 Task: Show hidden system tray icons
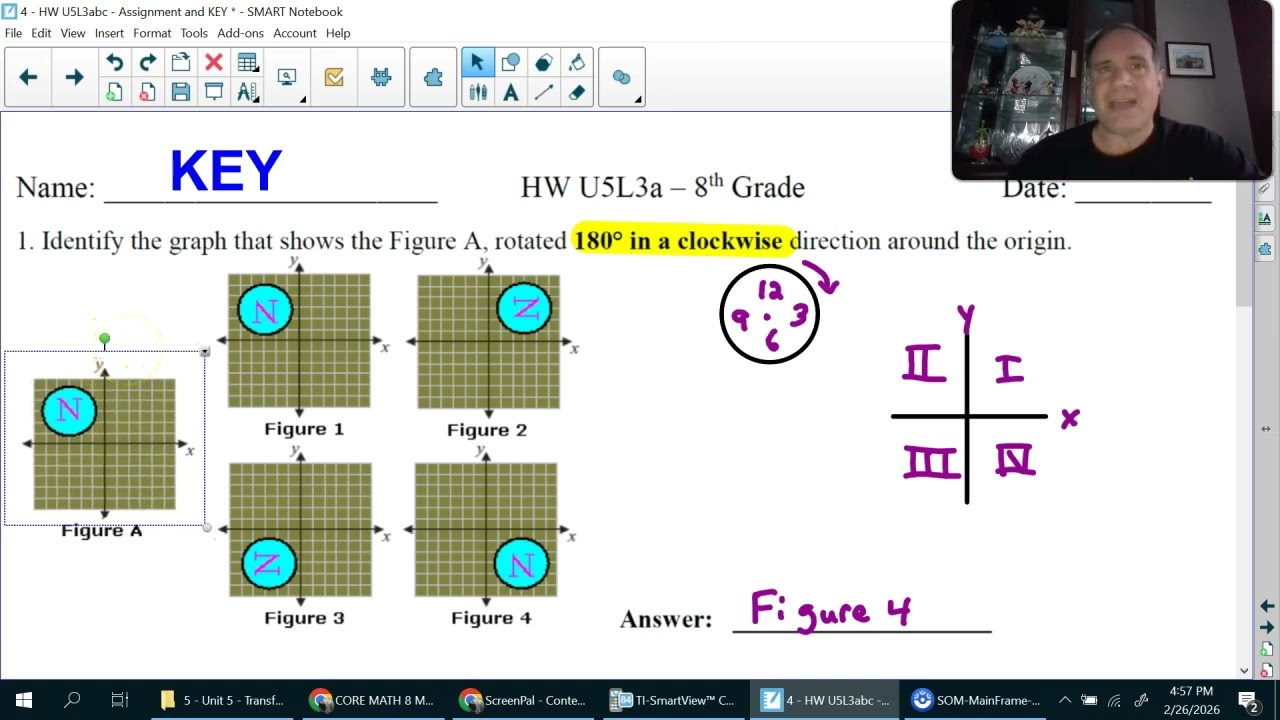click(x=1064, y=700)
